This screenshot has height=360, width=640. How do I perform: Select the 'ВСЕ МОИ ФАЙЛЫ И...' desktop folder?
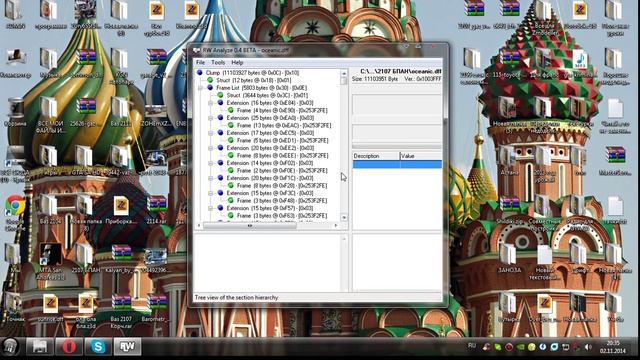50,115
